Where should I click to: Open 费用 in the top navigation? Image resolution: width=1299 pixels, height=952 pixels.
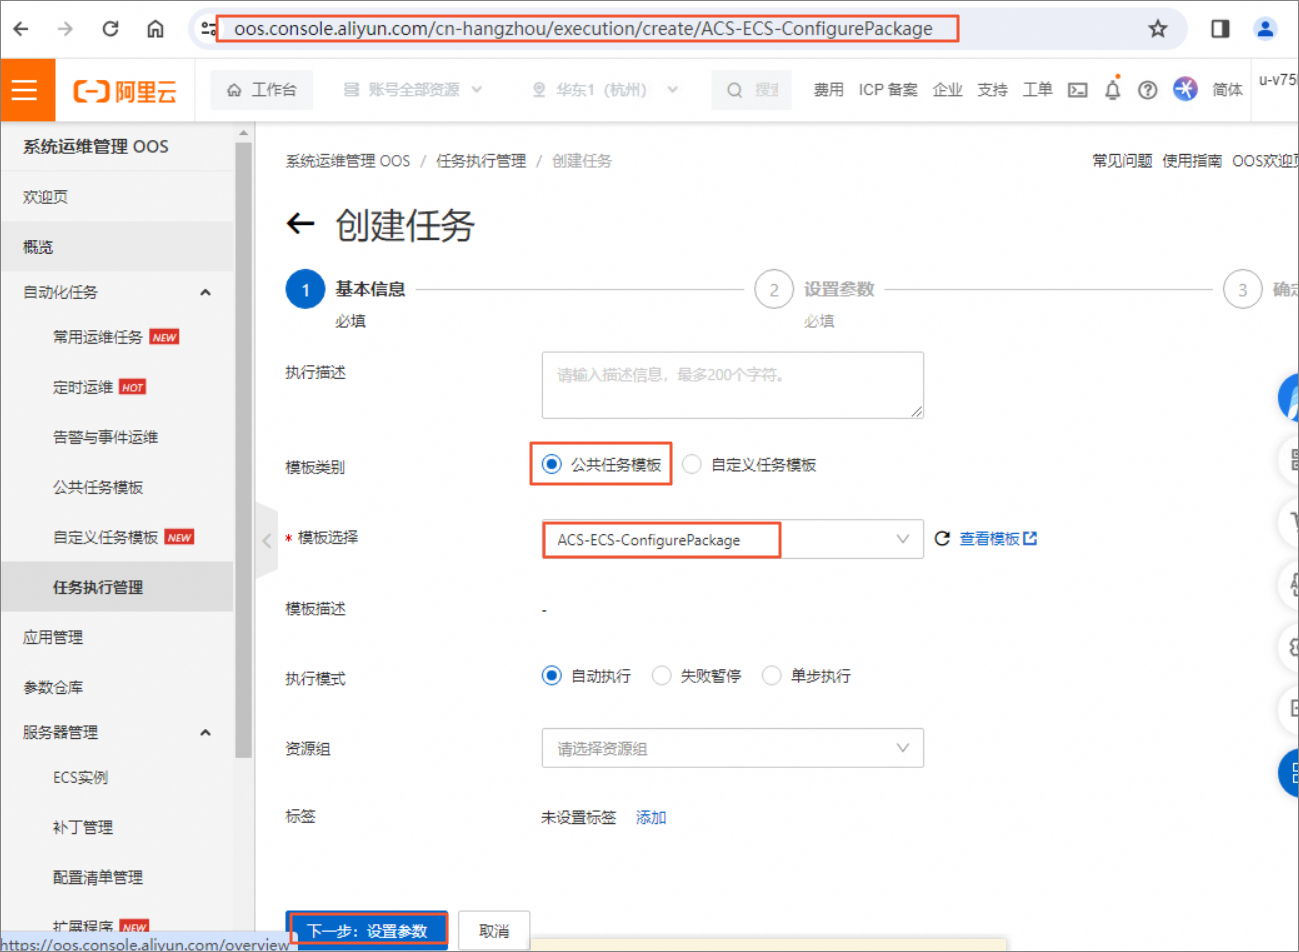click(x=828, y=90)
